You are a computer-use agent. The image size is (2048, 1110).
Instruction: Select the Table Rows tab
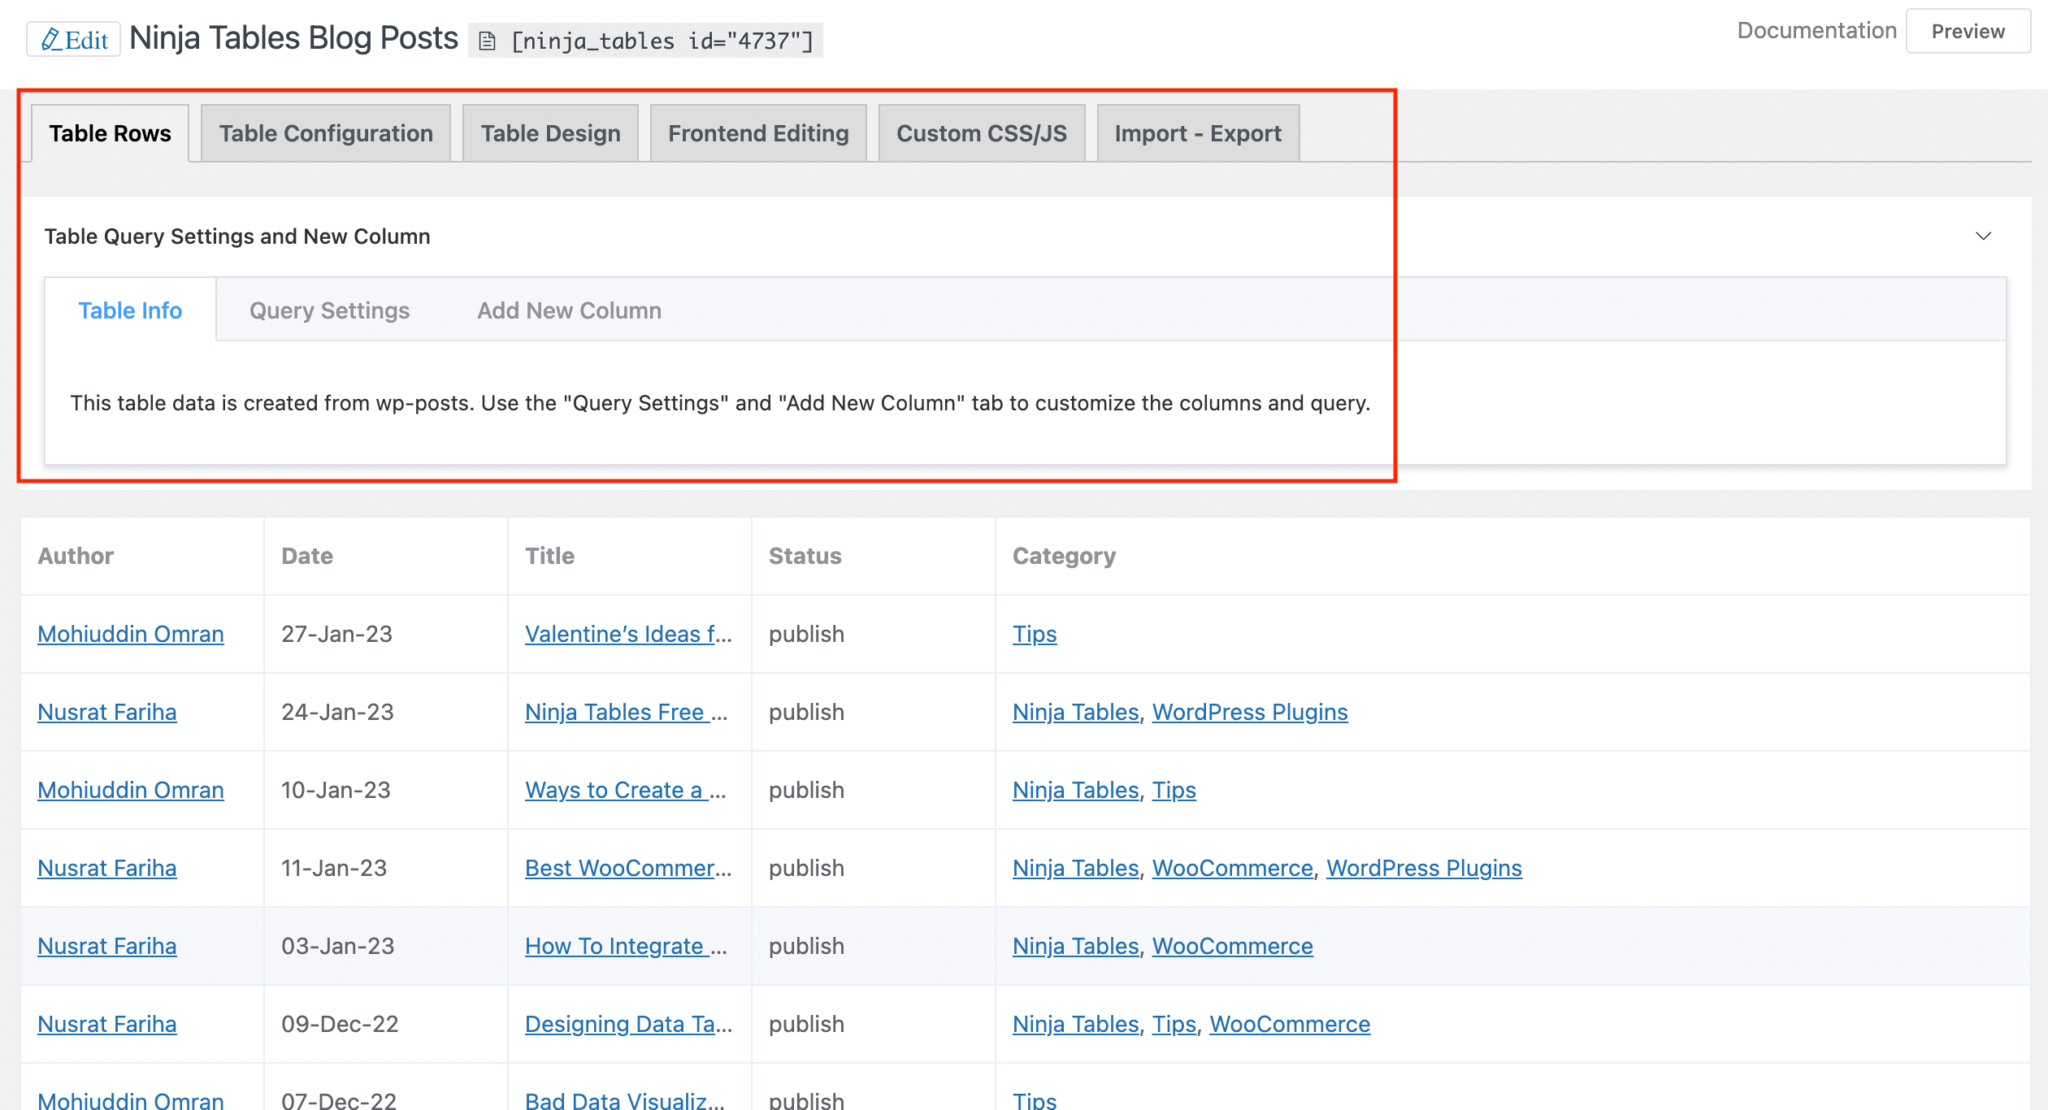coord(110,134)
